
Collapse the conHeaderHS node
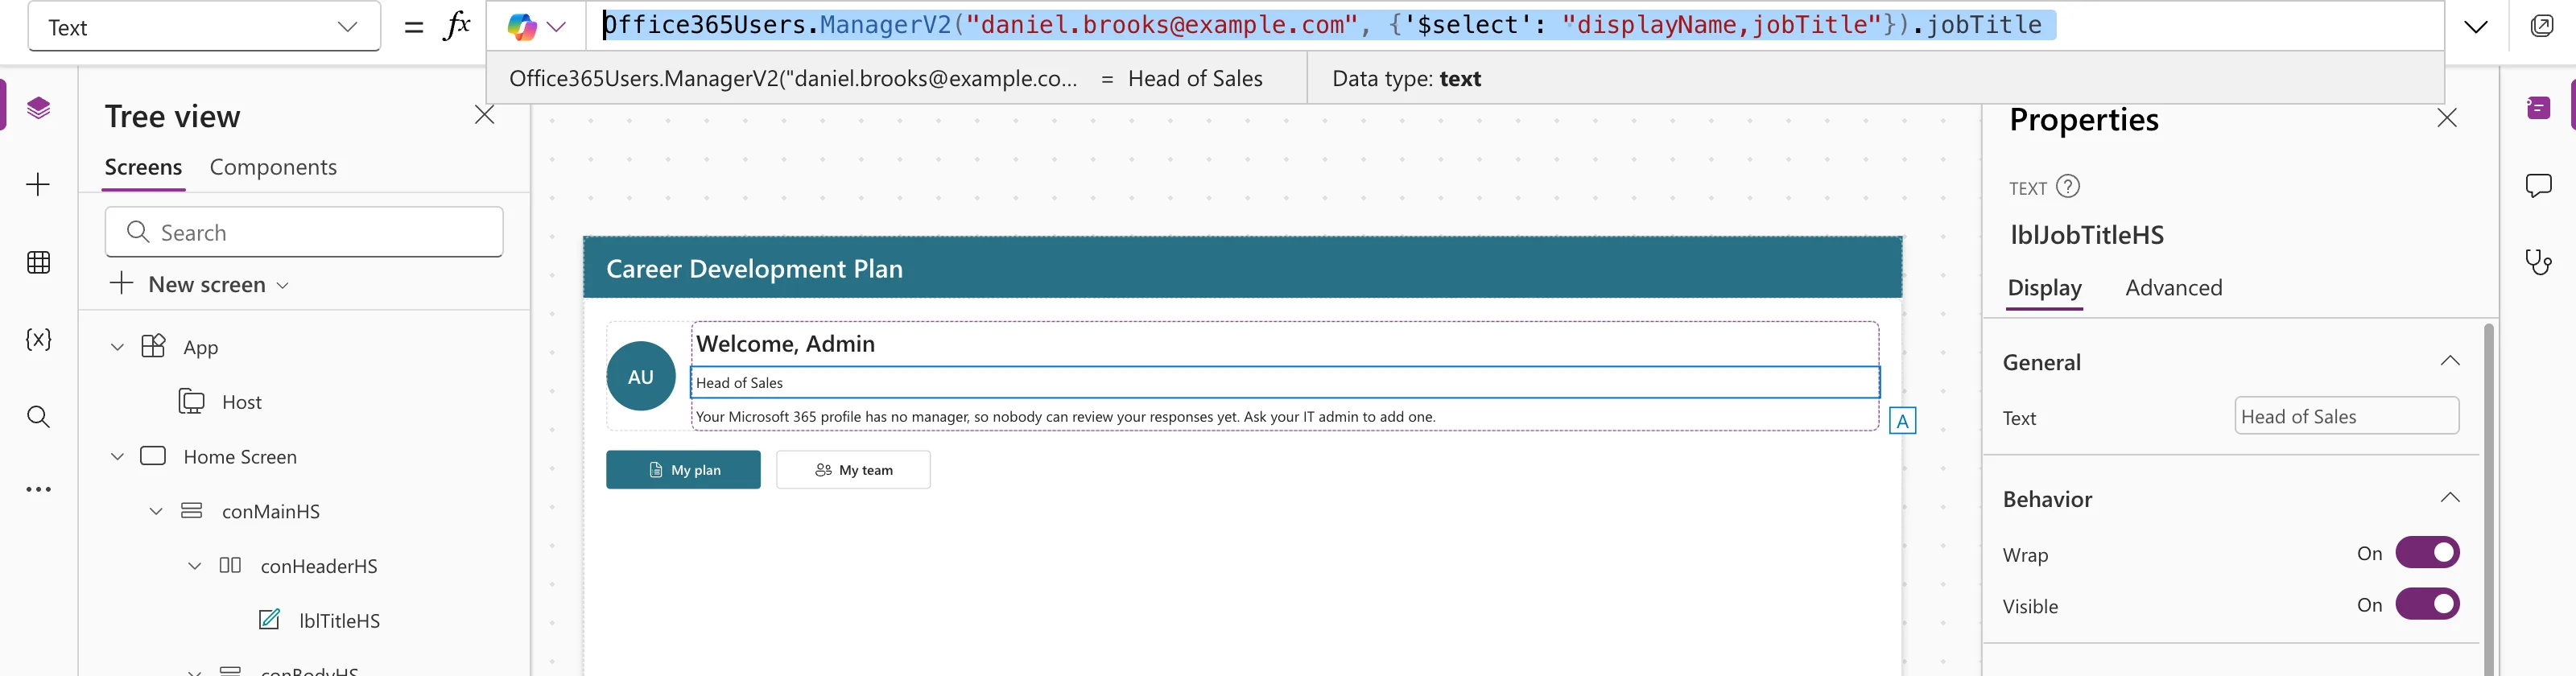pyautogui.click(x=195, y=567)
